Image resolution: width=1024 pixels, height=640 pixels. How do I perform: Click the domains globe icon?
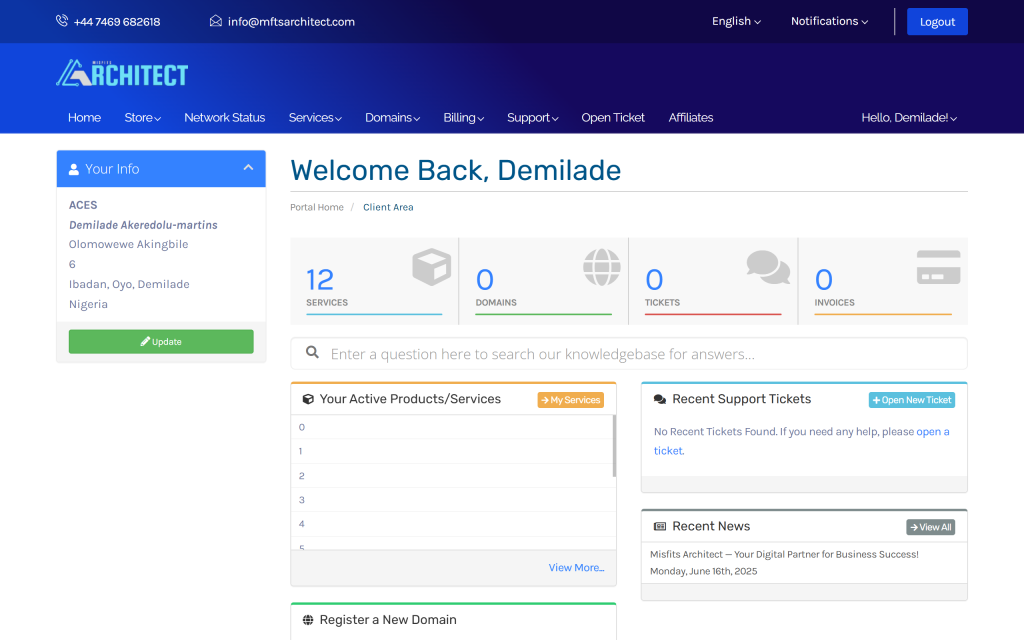pyautogui.click(x=601, y=267)
